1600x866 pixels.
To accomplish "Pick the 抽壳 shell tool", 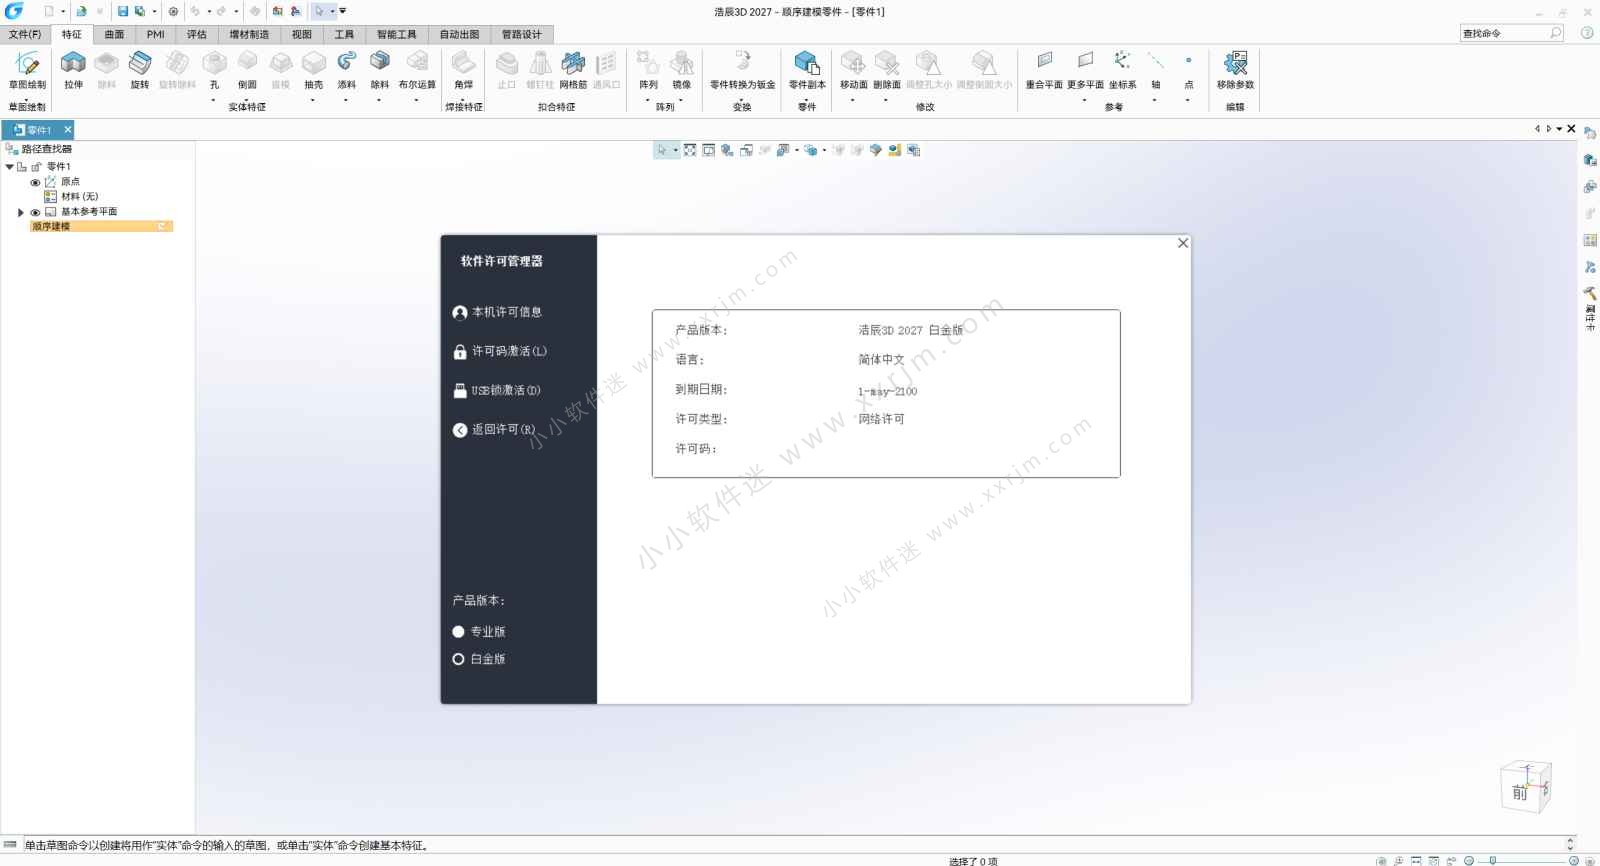I will coord(314,69).
